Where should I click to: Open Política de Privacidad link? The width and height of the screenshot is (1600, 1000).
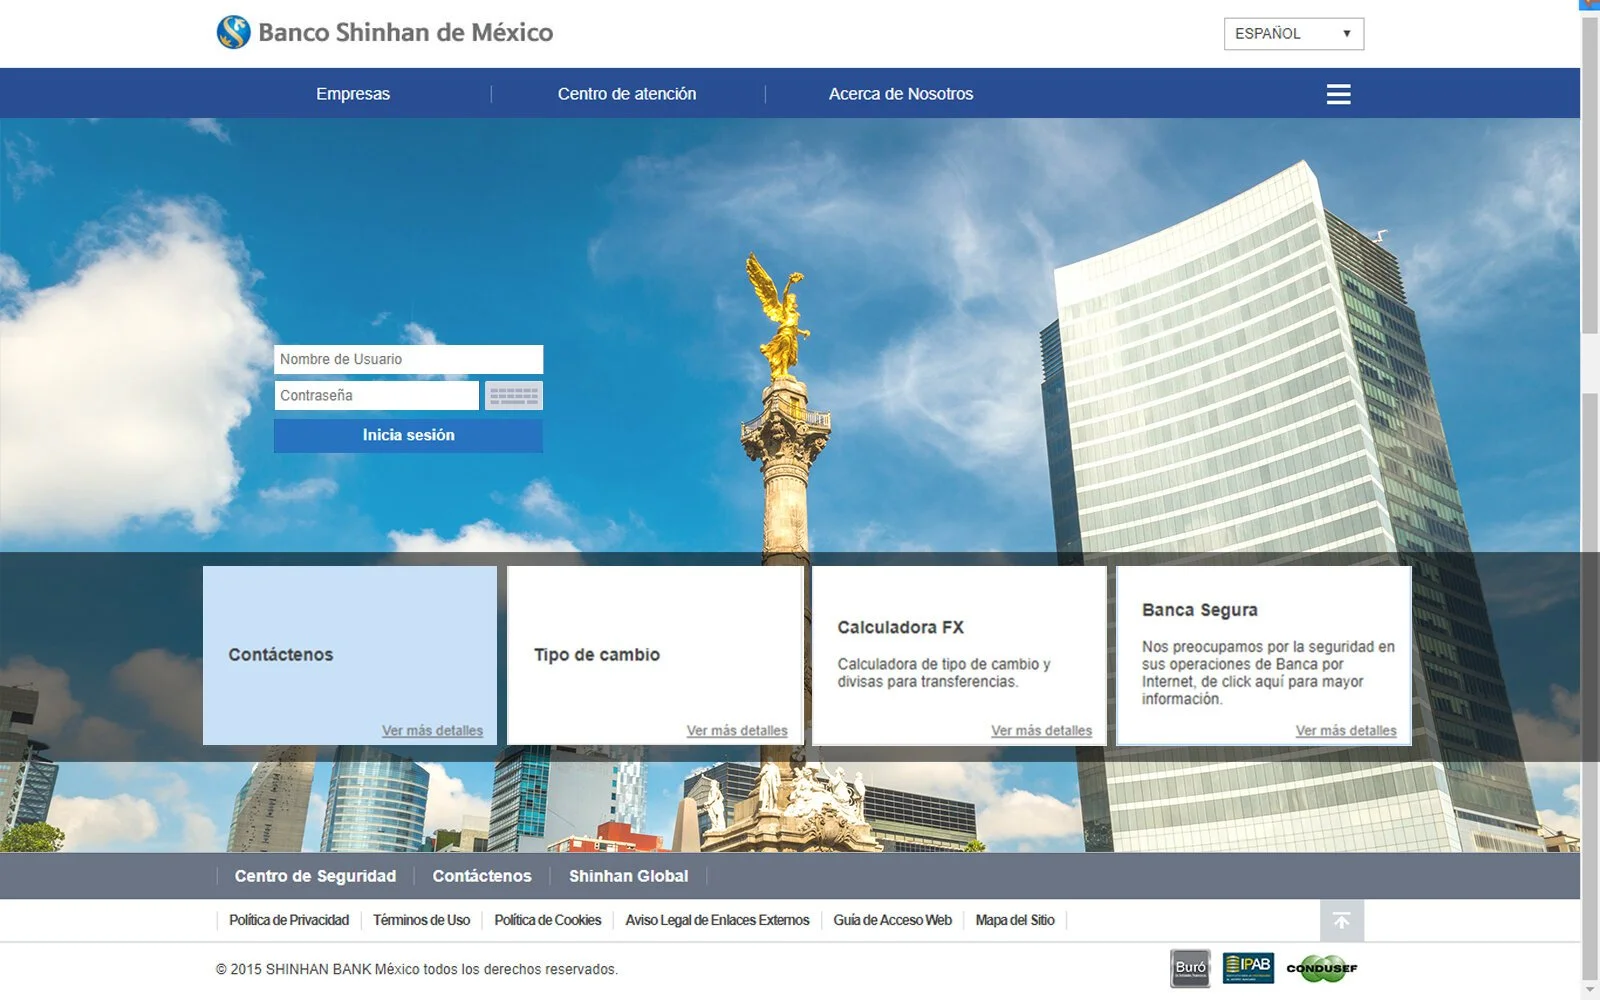click(289, 920)
